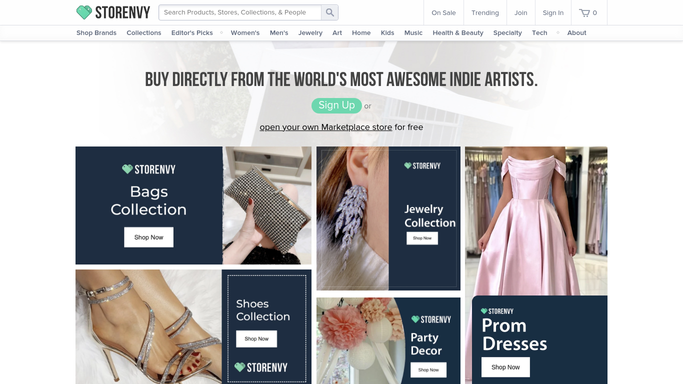683x384 pixels.
Task: Click the 'Bags Collection' banner title
Action: click(x=149, y=201)
